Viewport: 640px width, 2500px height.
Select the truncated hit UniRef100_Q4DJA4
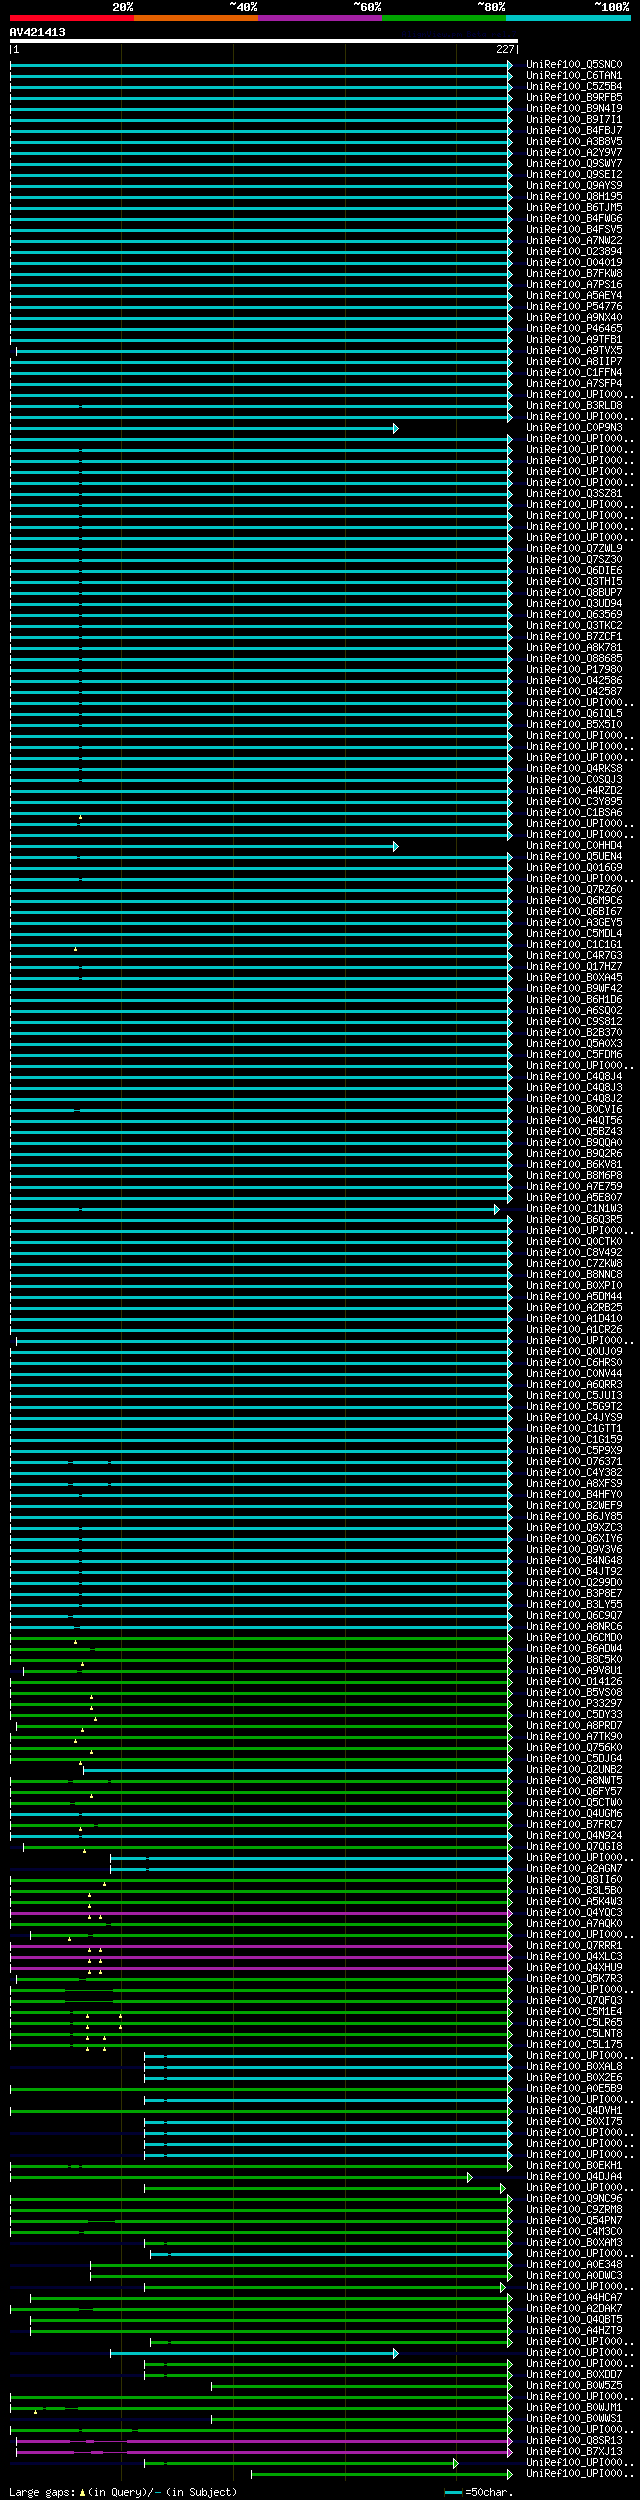(x=574, y=2177)
